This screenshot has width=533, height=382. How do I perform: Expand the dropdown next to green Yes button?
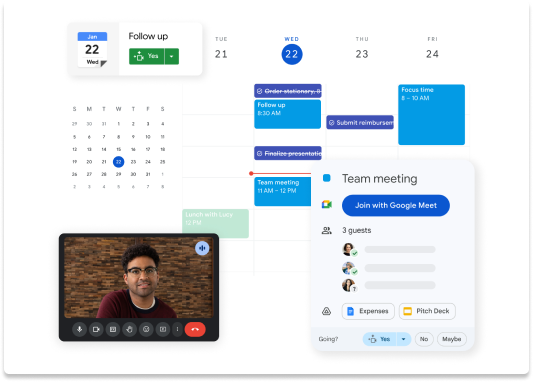tap(172, 56)
